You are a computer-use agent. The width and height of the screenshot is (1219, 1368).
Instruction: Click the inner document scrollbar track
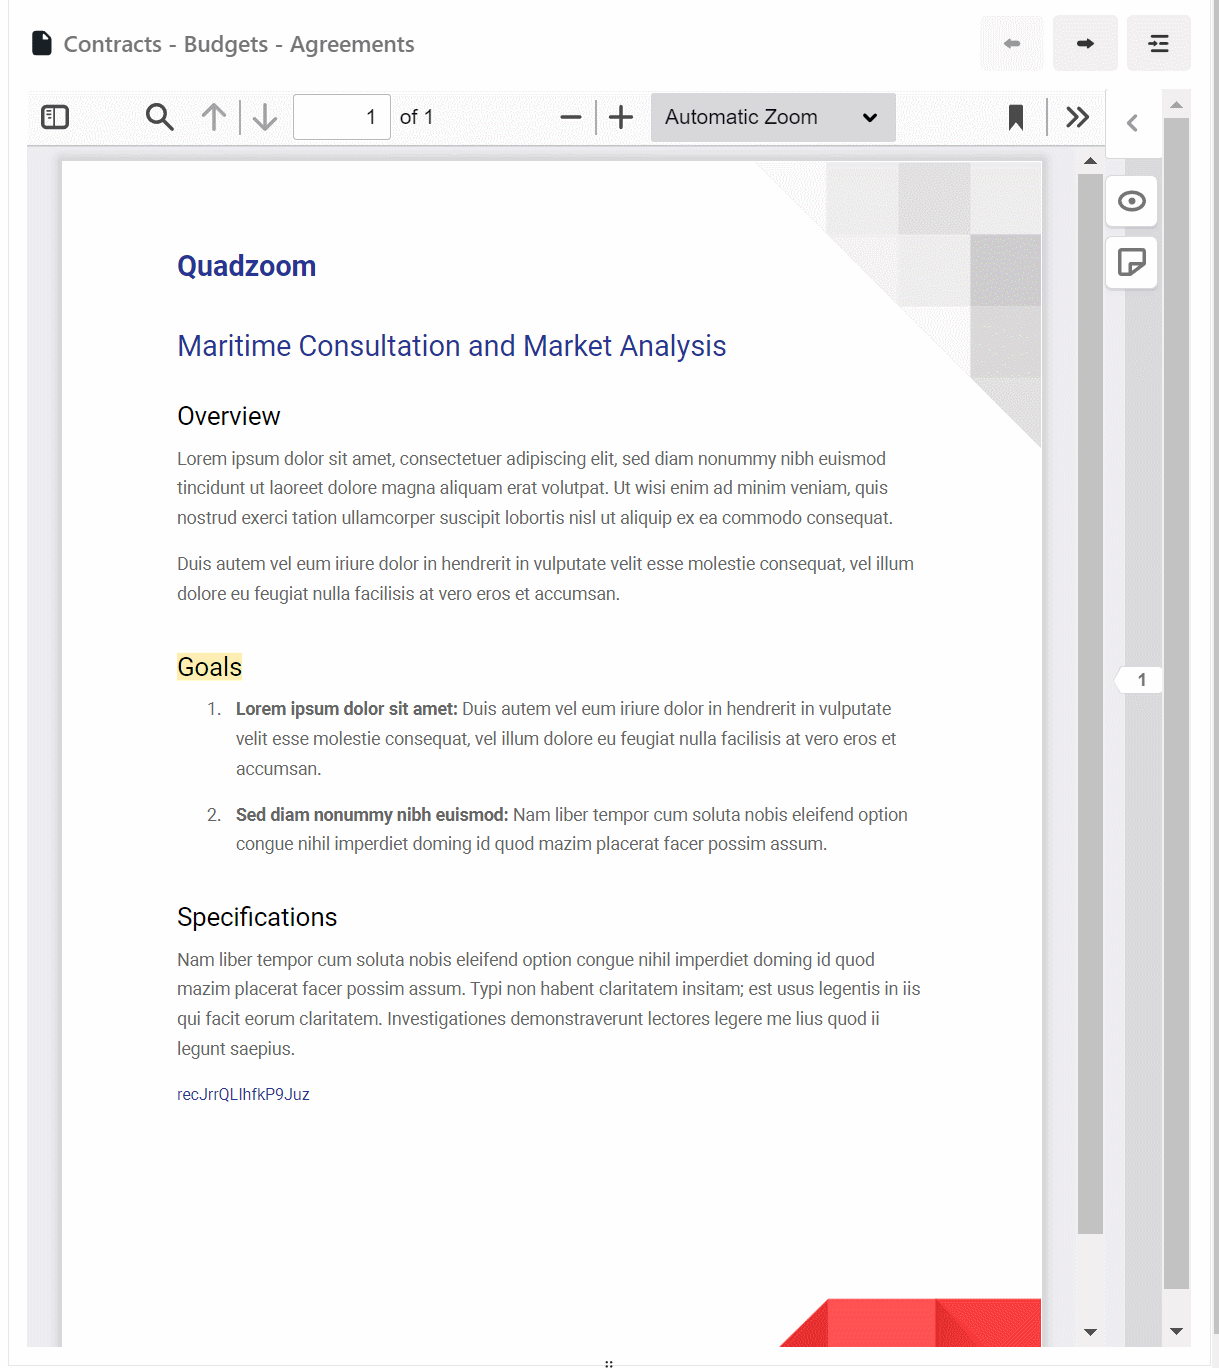tap(1090, 700)
